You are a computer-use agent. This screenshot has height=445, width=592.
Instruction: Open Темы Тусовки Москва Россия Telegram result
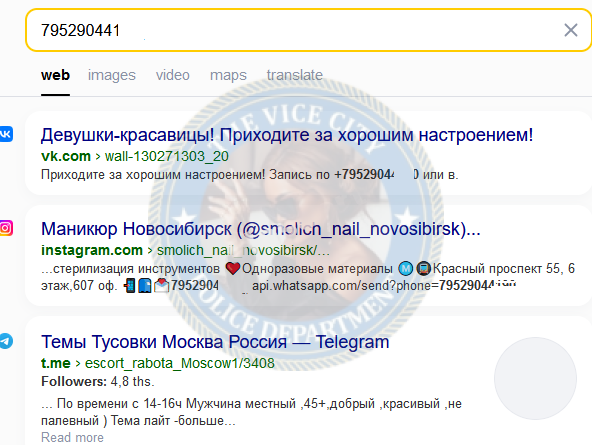tap(215, 342)
